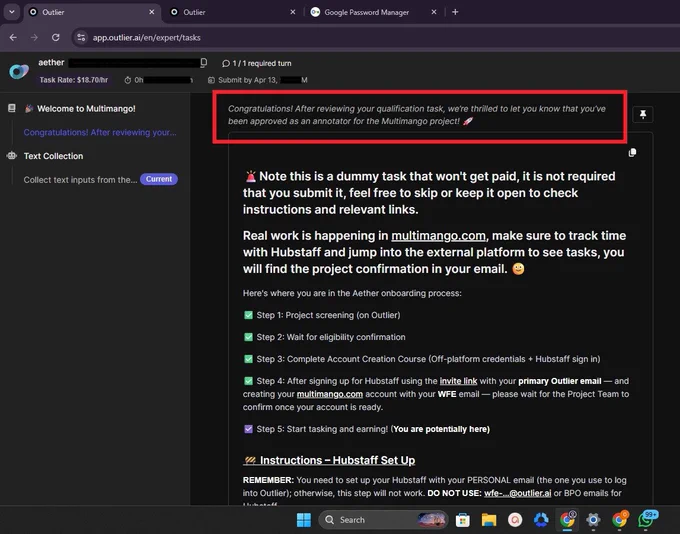Screen dimensions: 680x534
Task: Click the robot icon beside Text Collection
Action: (x=12, y=155)
